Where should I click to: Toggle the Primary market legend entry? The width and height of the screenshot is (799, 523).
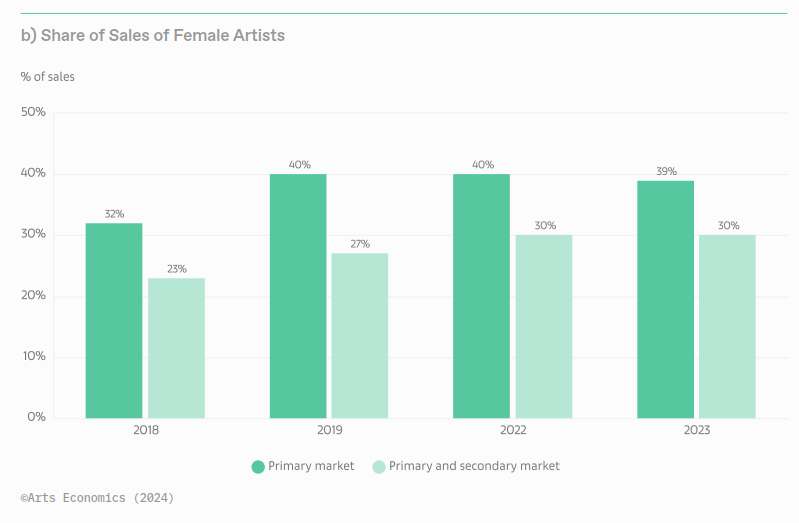[x=303, y=466]
